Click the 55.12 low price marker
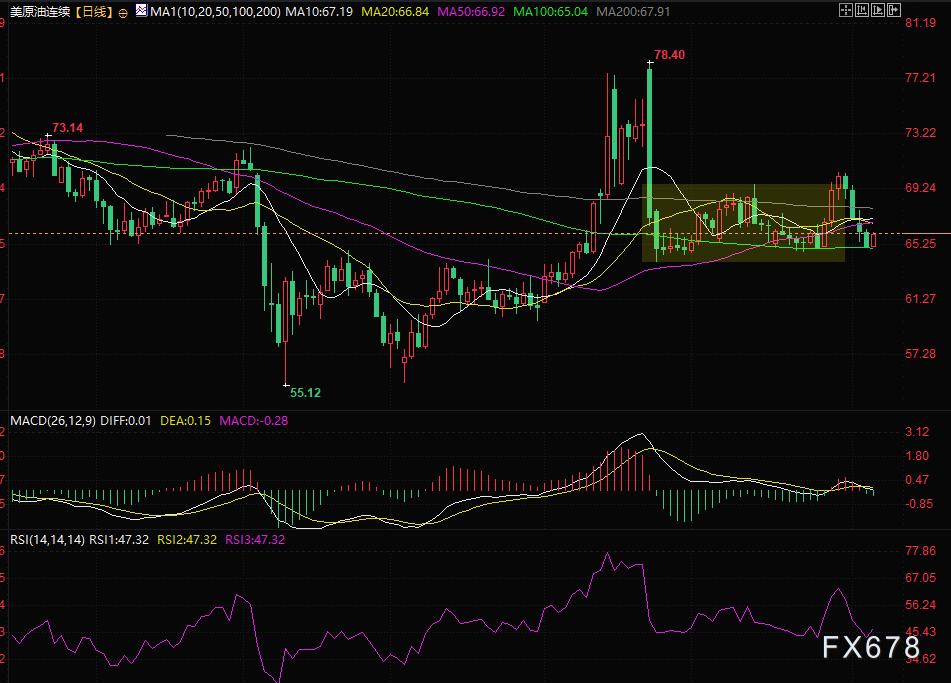Viewport: 951px width, 683px height. [305, 394]
